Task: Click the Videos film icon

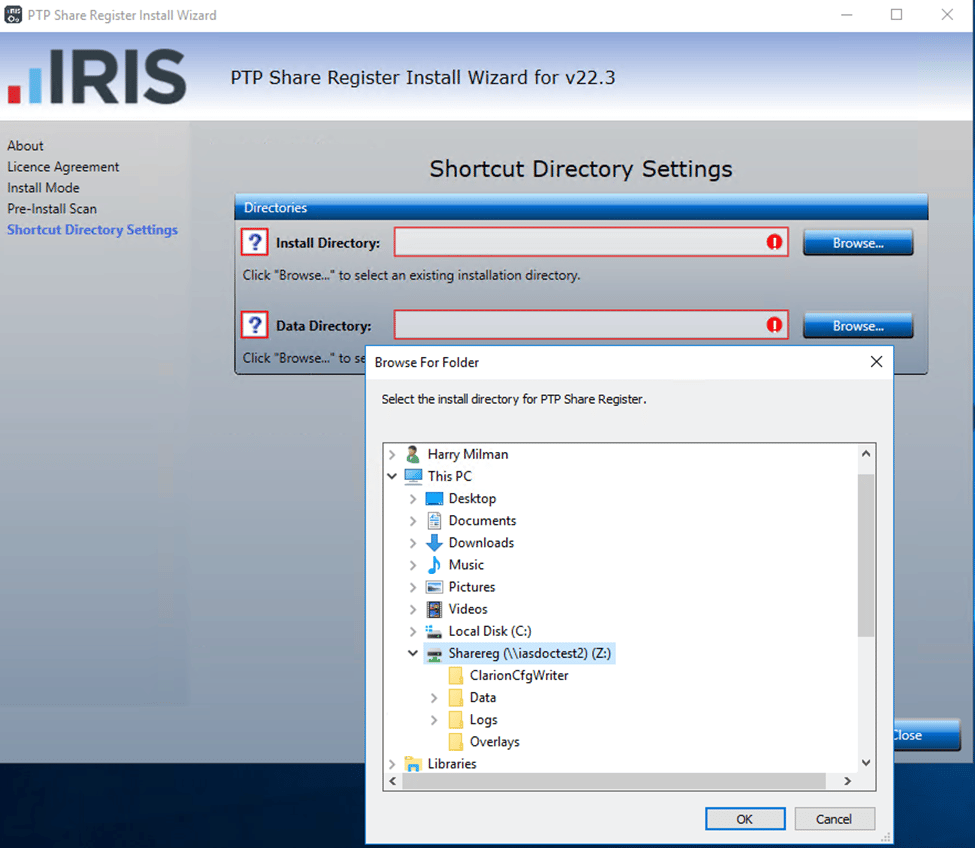Action: 434,609
